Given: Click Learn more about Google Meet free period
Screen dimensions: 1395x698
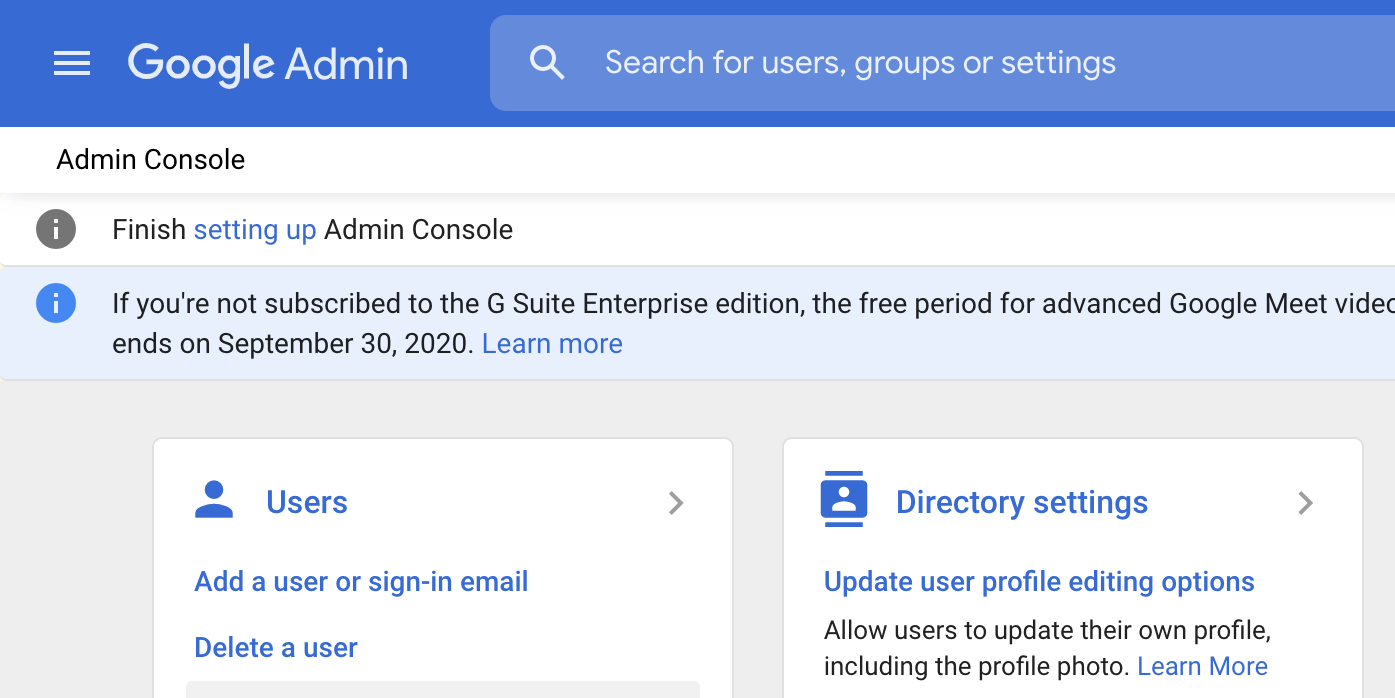Looking at the screenshot, I should 551,343.
